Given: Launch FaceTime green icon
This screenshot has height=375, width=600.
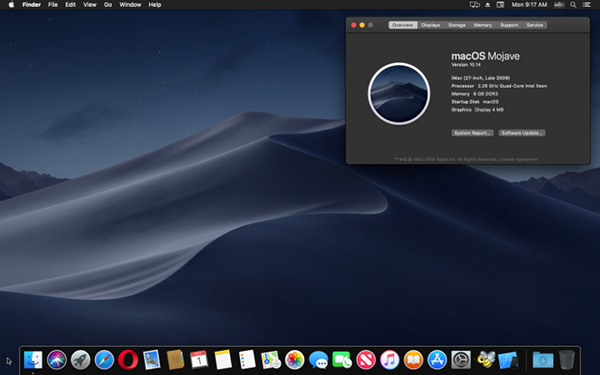Looking at the screenshot, I should [342, 360].
